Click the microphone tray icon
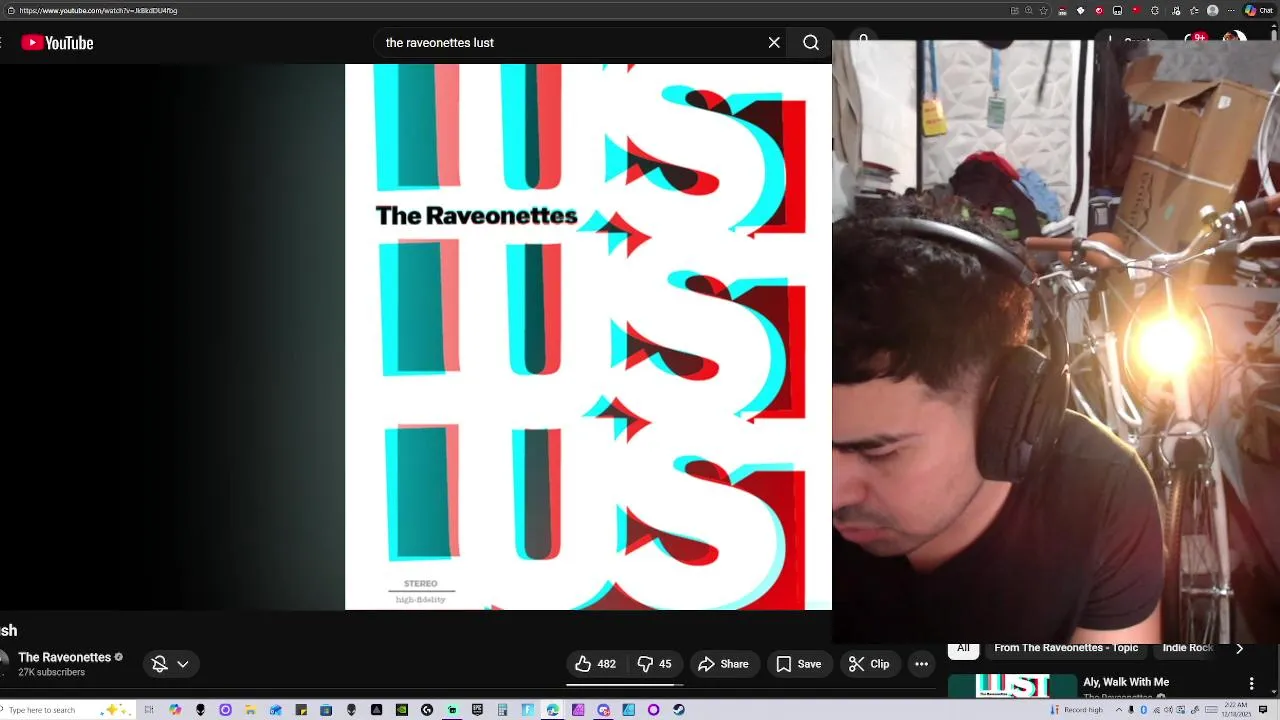 click(x=1131, y=710)
